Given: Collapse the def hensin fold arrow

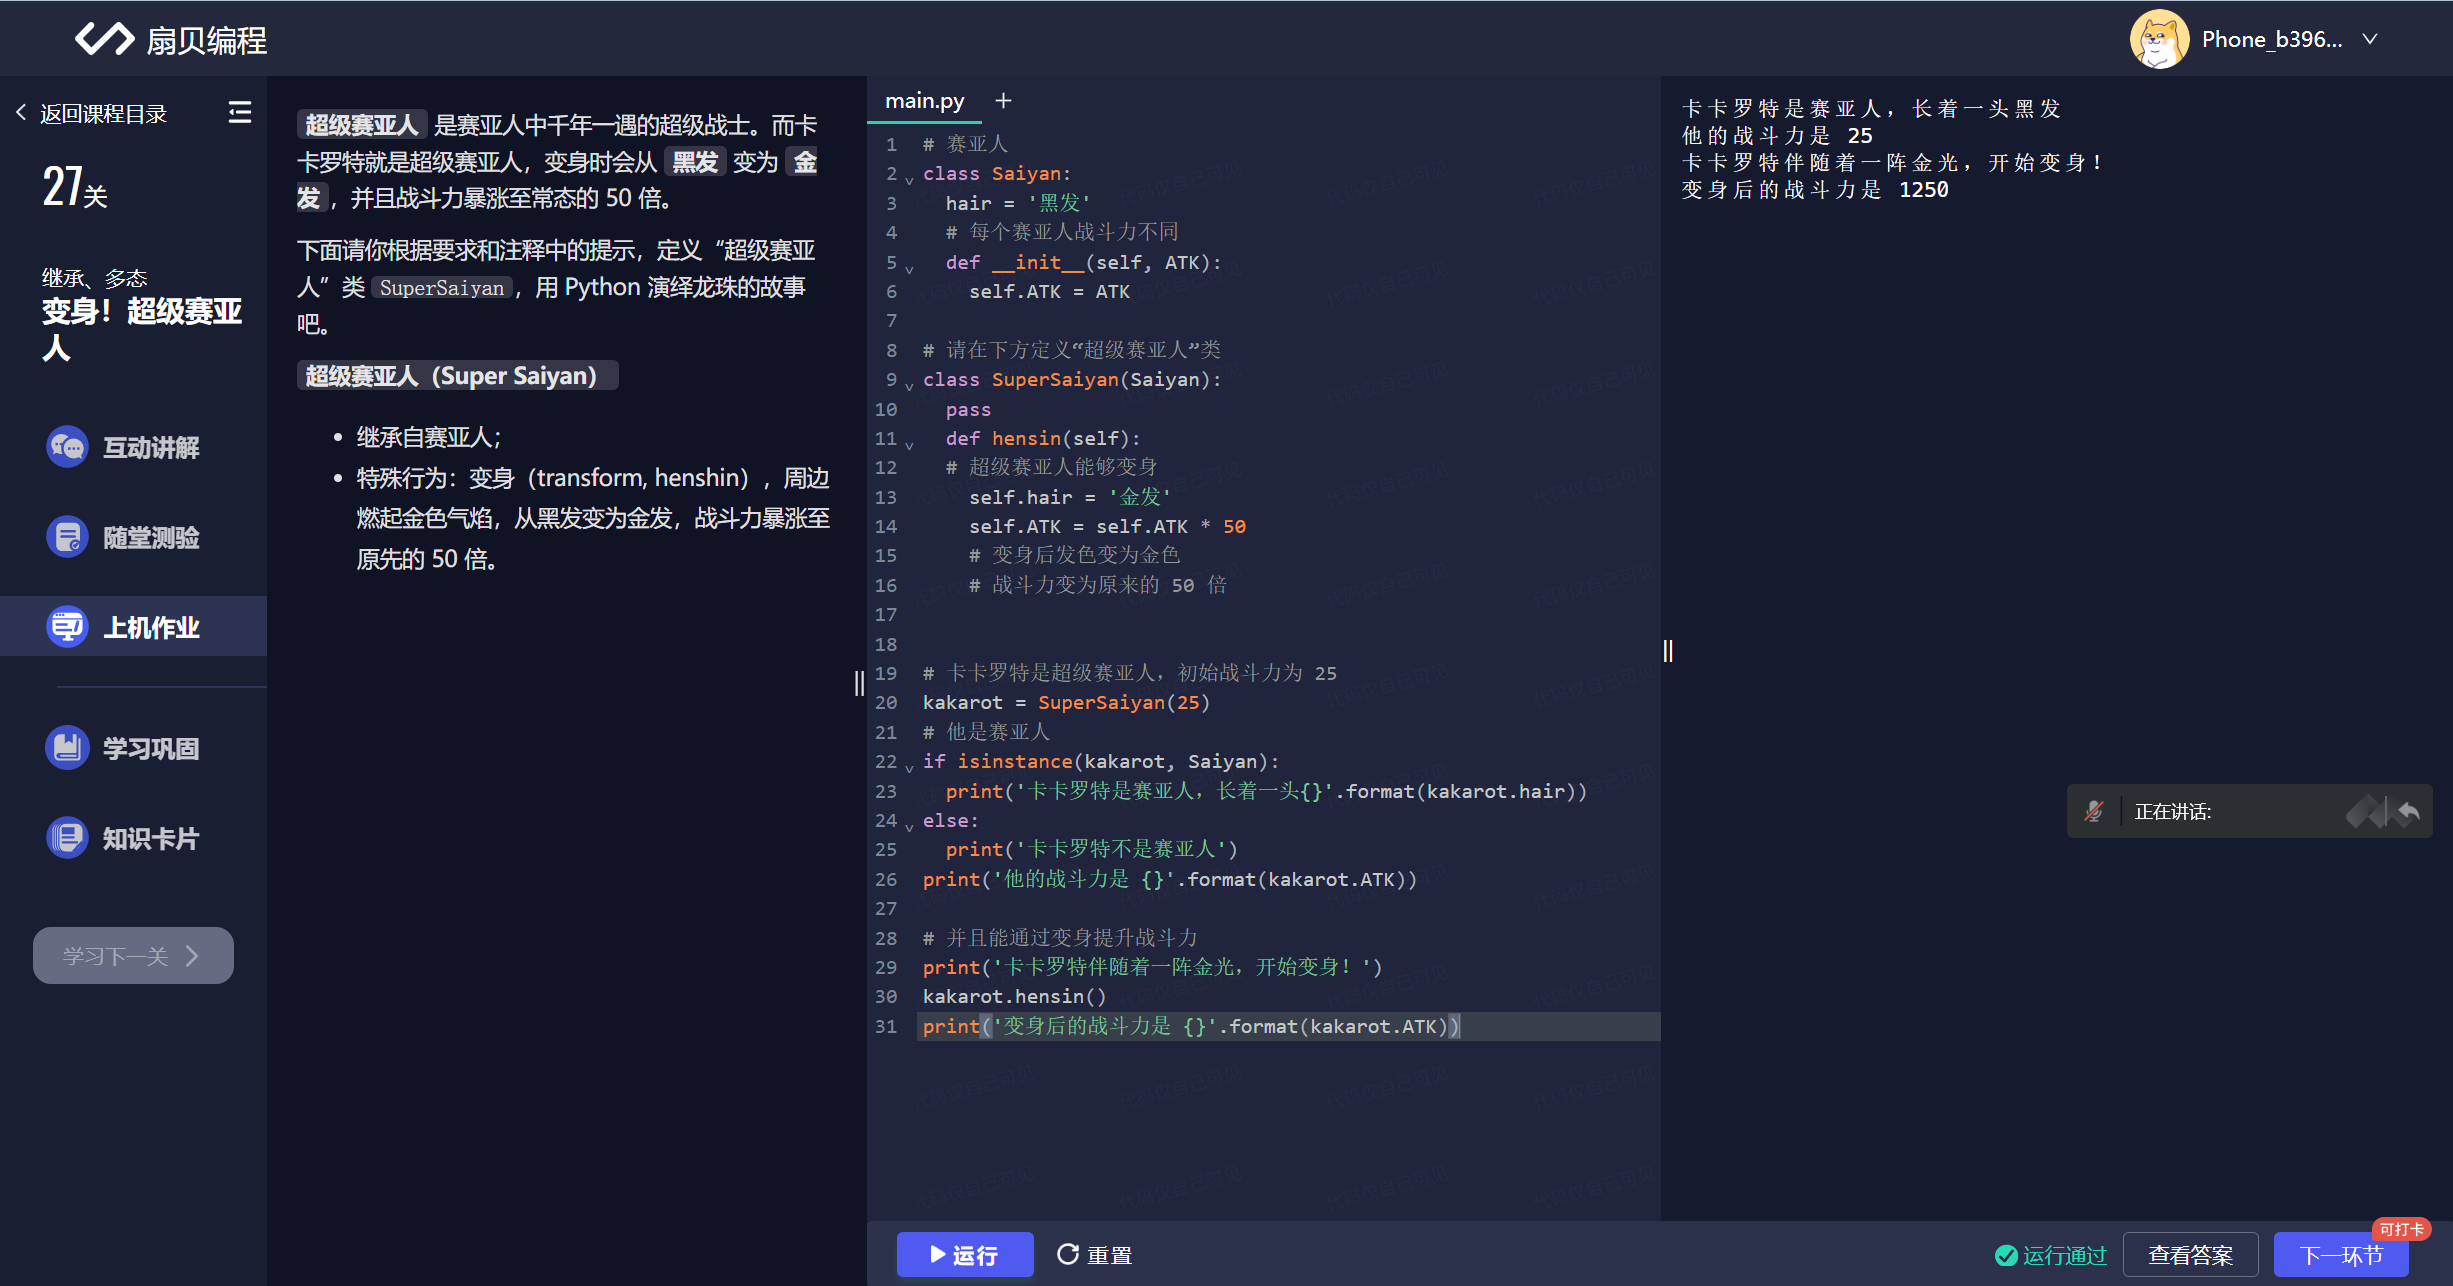Looking at the screenshot, I should click(x=909, y=444).
